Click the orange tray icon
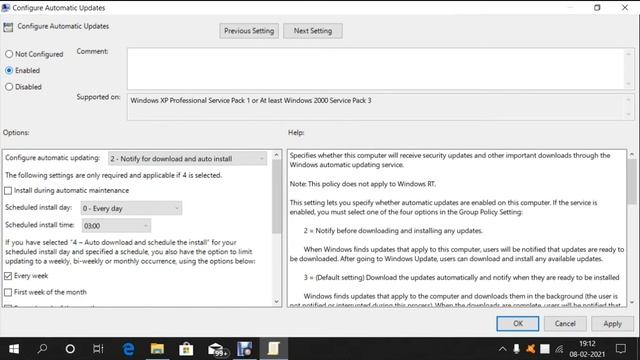The height and width of the screenshot is (360, 640). pyautogui.click(x=531, y=349)
